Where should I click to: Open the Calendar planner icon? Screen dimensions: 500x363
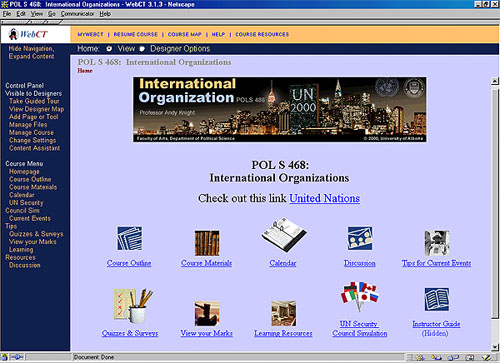pos(284,234)
